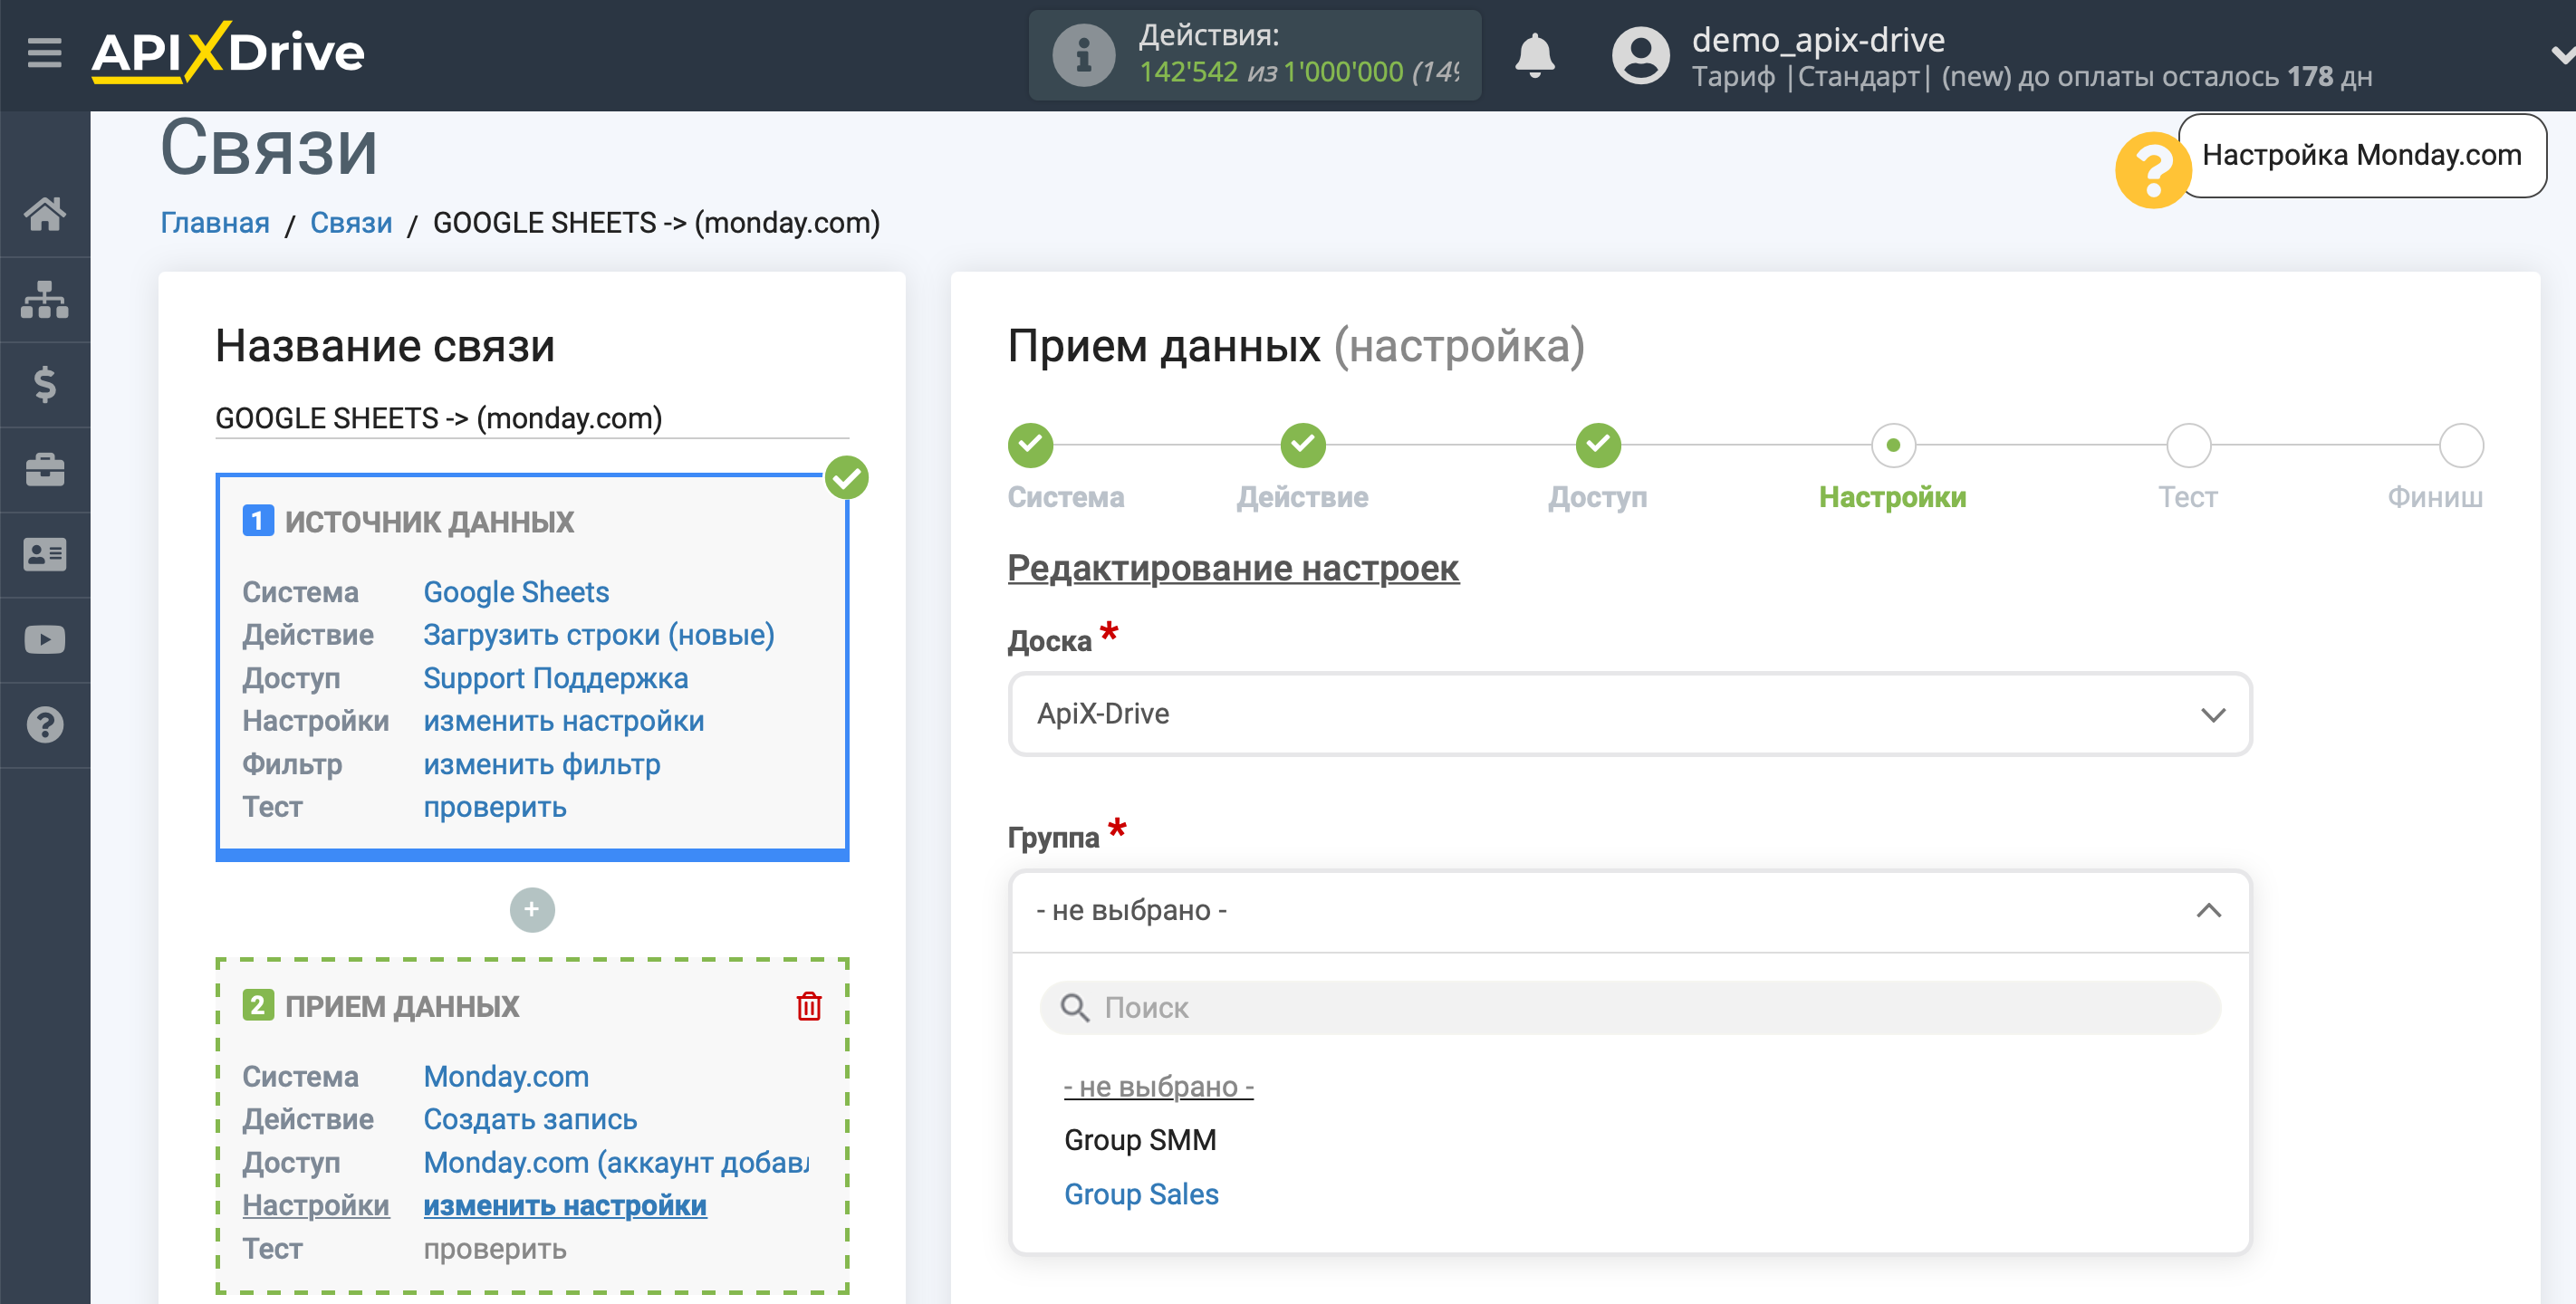Open Monday.com (аккаунт добавлен) access link
2576x1304 pixels.
pos(616,1162)
